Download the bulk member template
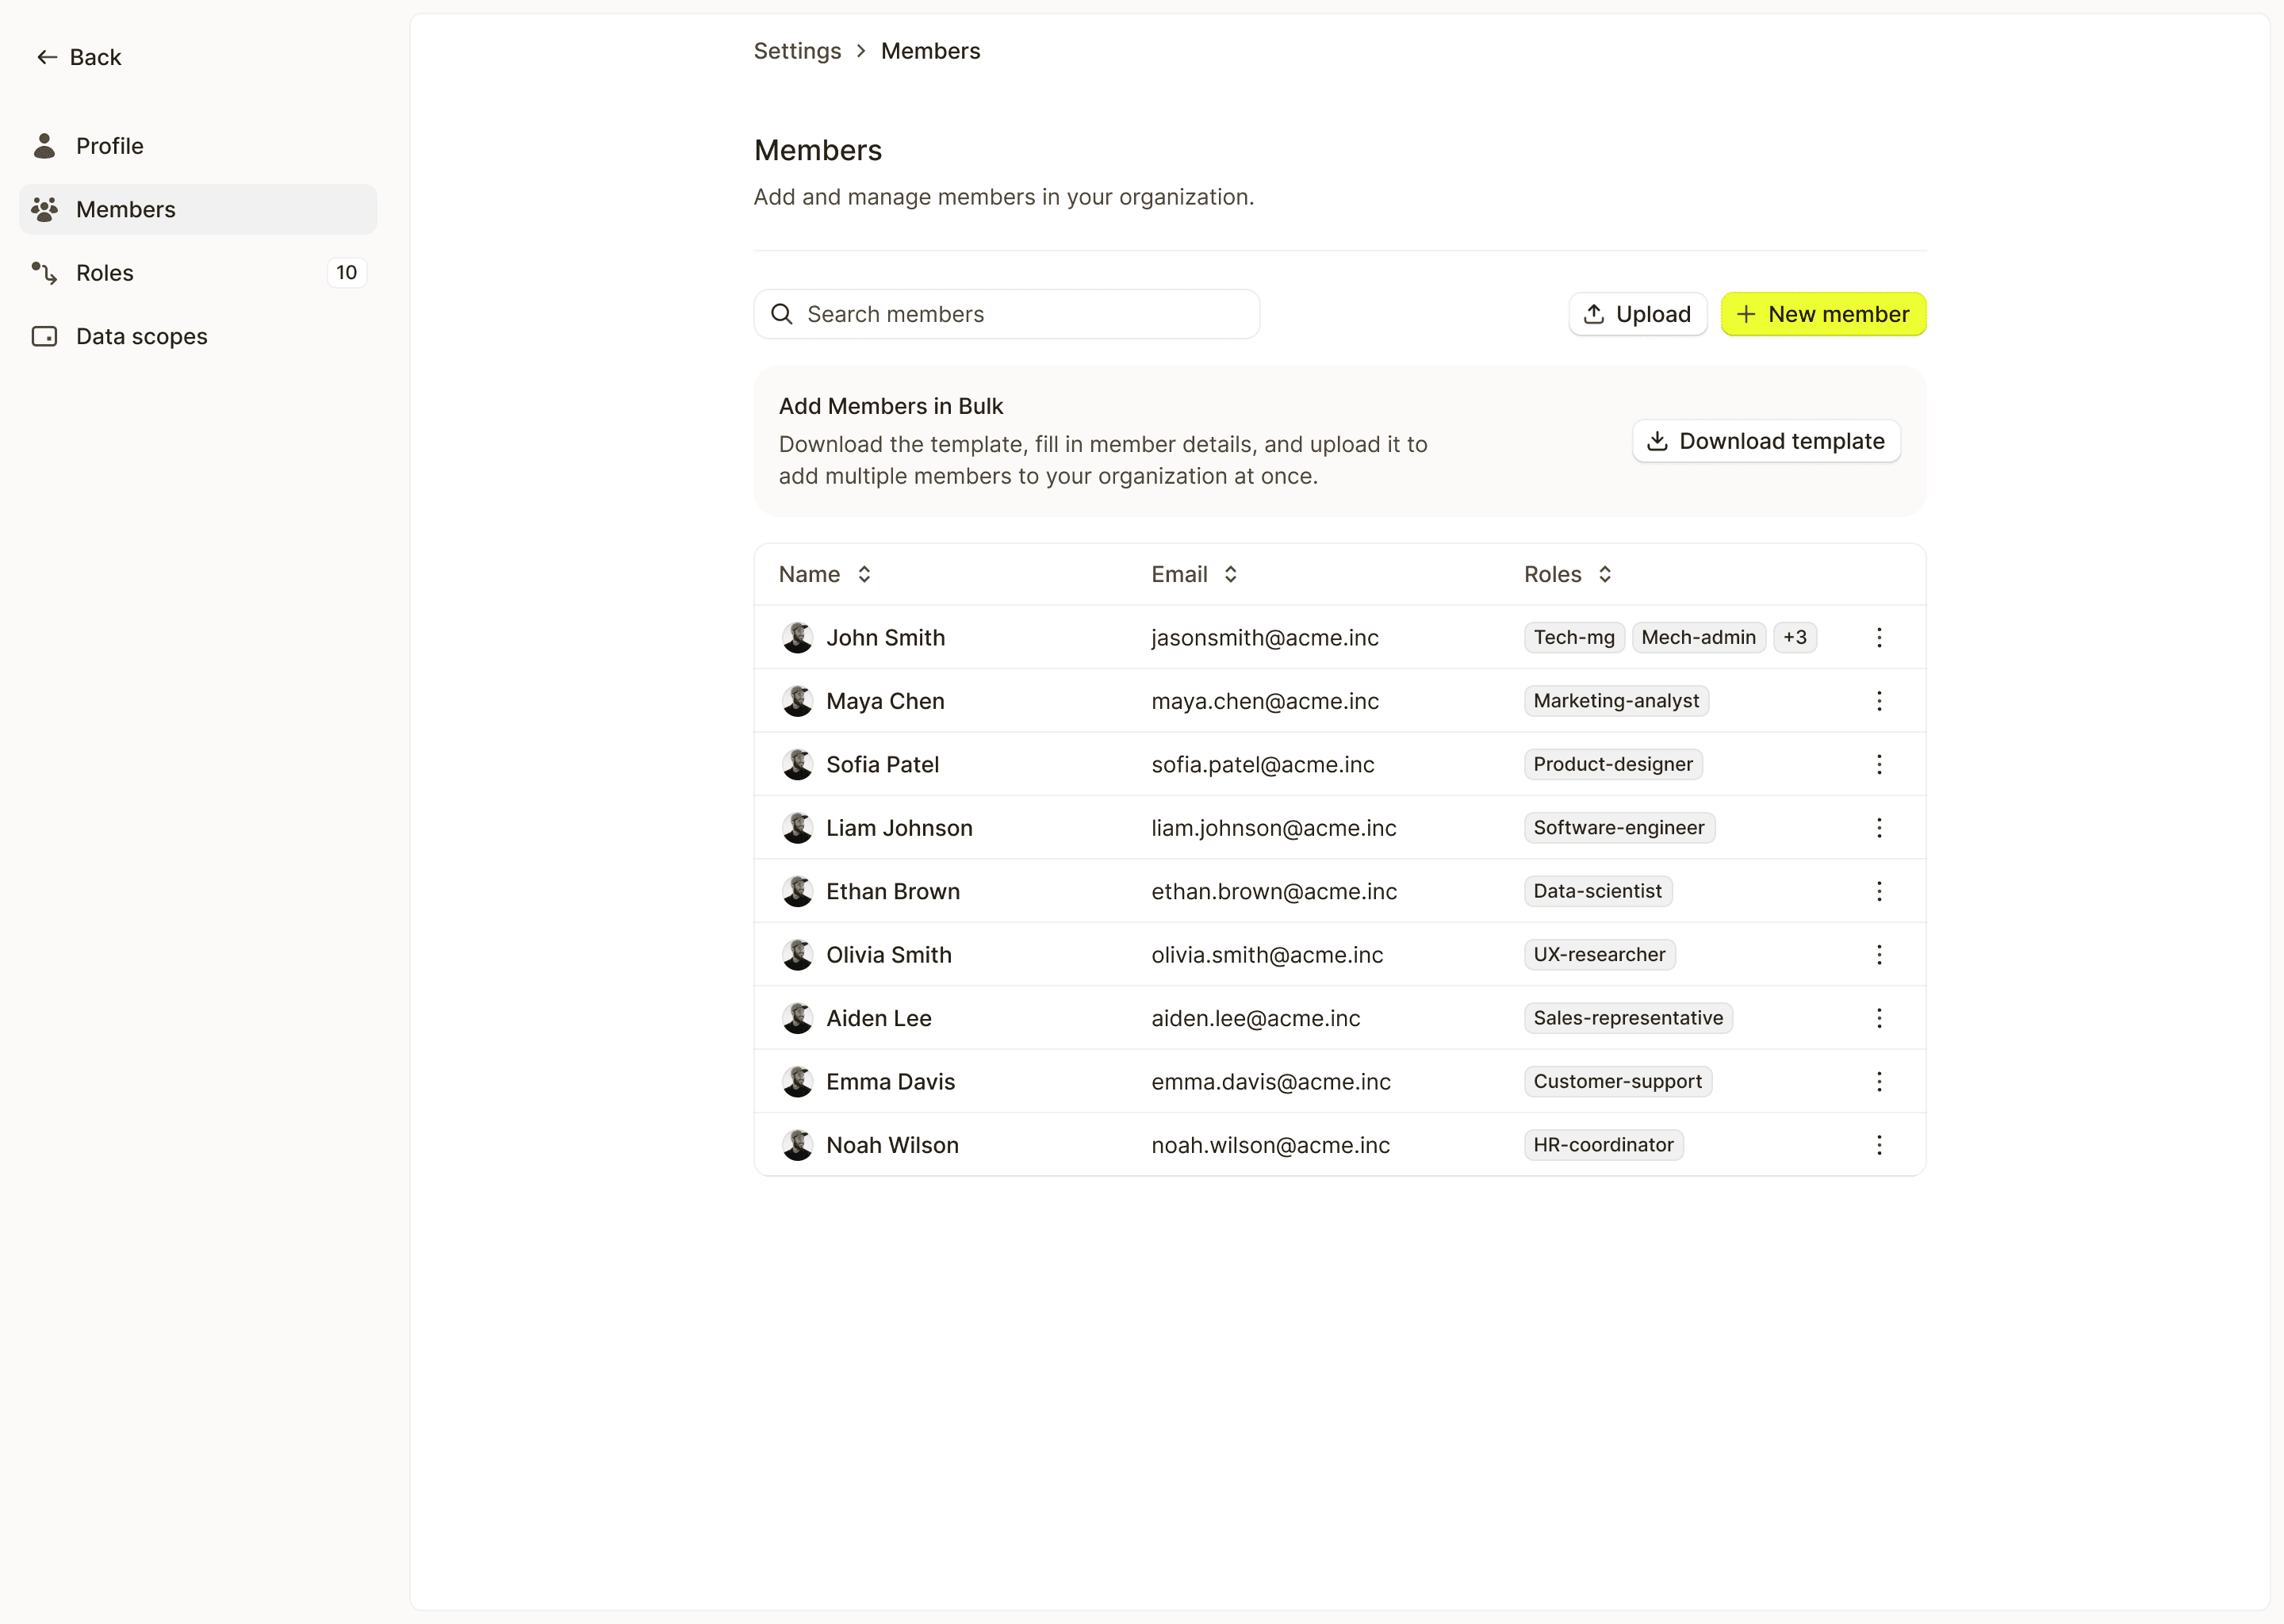This screenshot has width=2284, height=1624. pyautogui.click(x=1766, y=441)
